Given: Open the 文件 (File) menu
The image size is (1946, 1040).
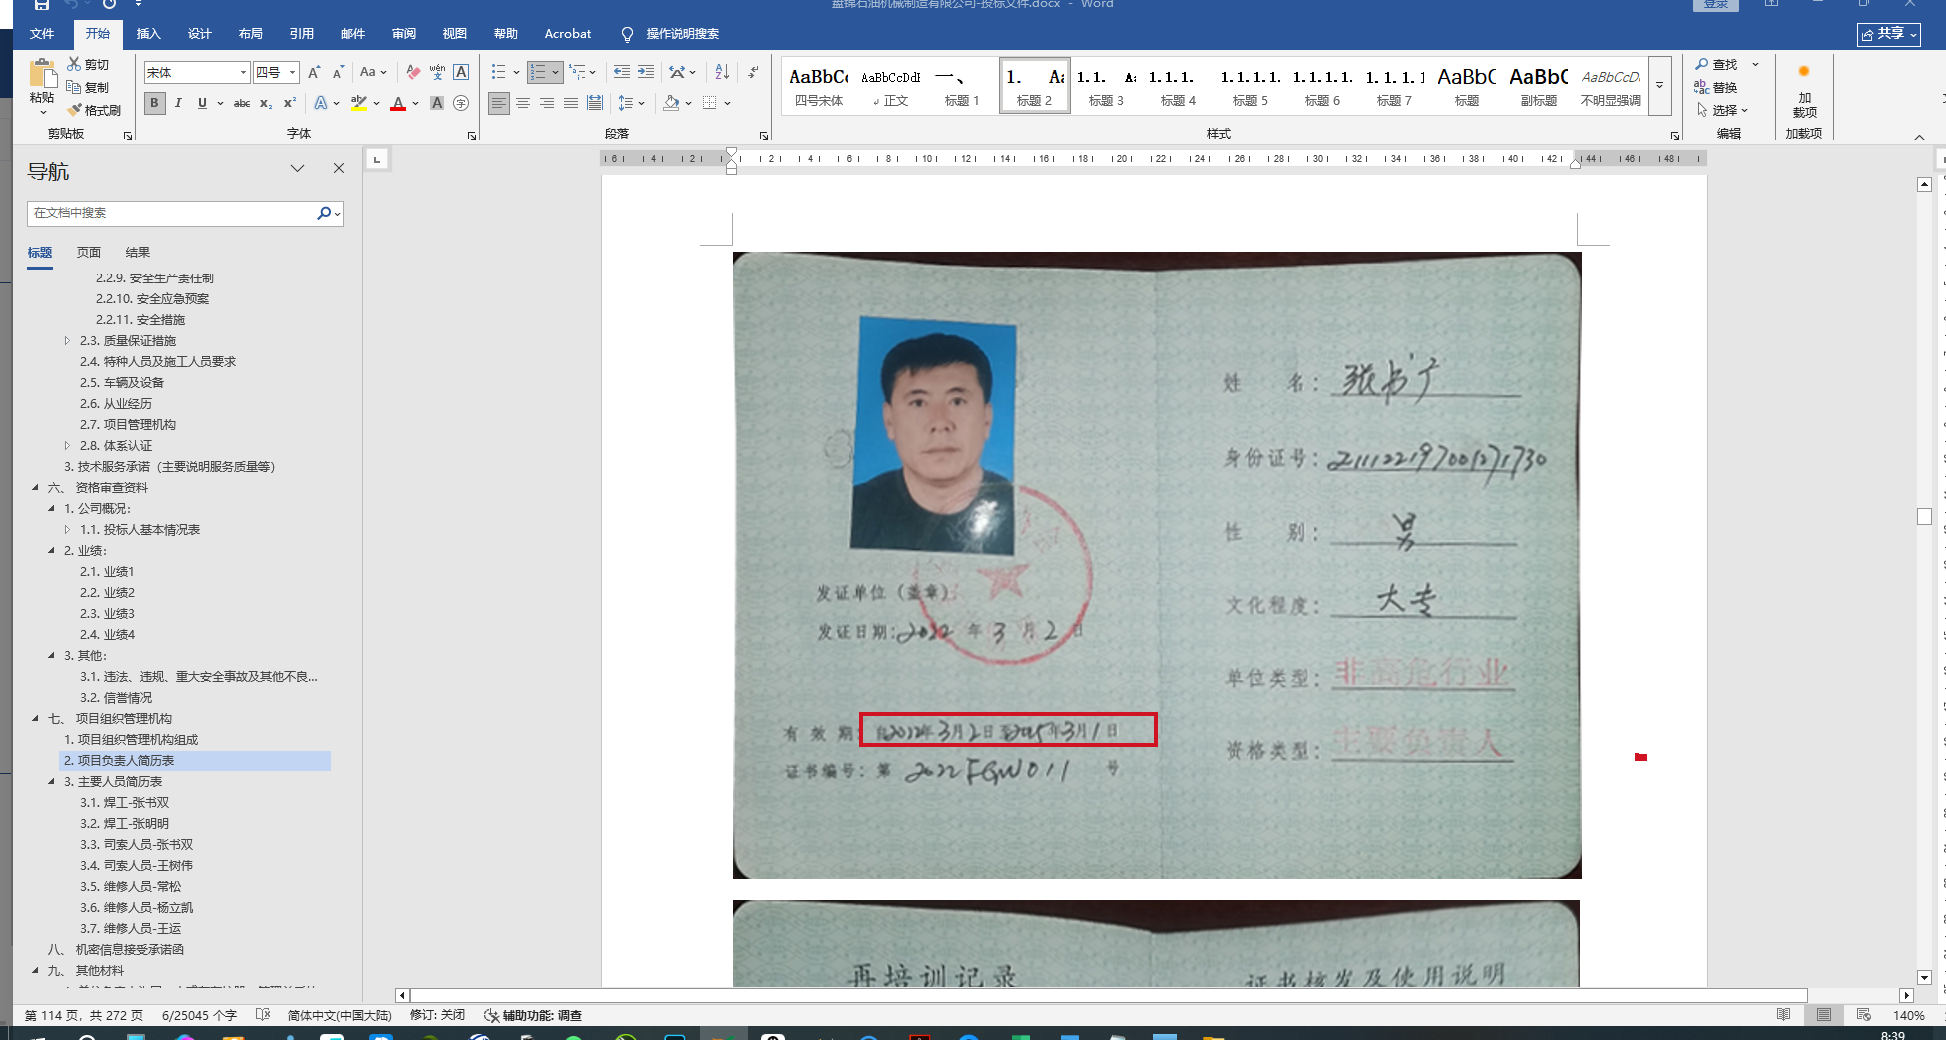Looking at the screenshot, I should 42,34.
